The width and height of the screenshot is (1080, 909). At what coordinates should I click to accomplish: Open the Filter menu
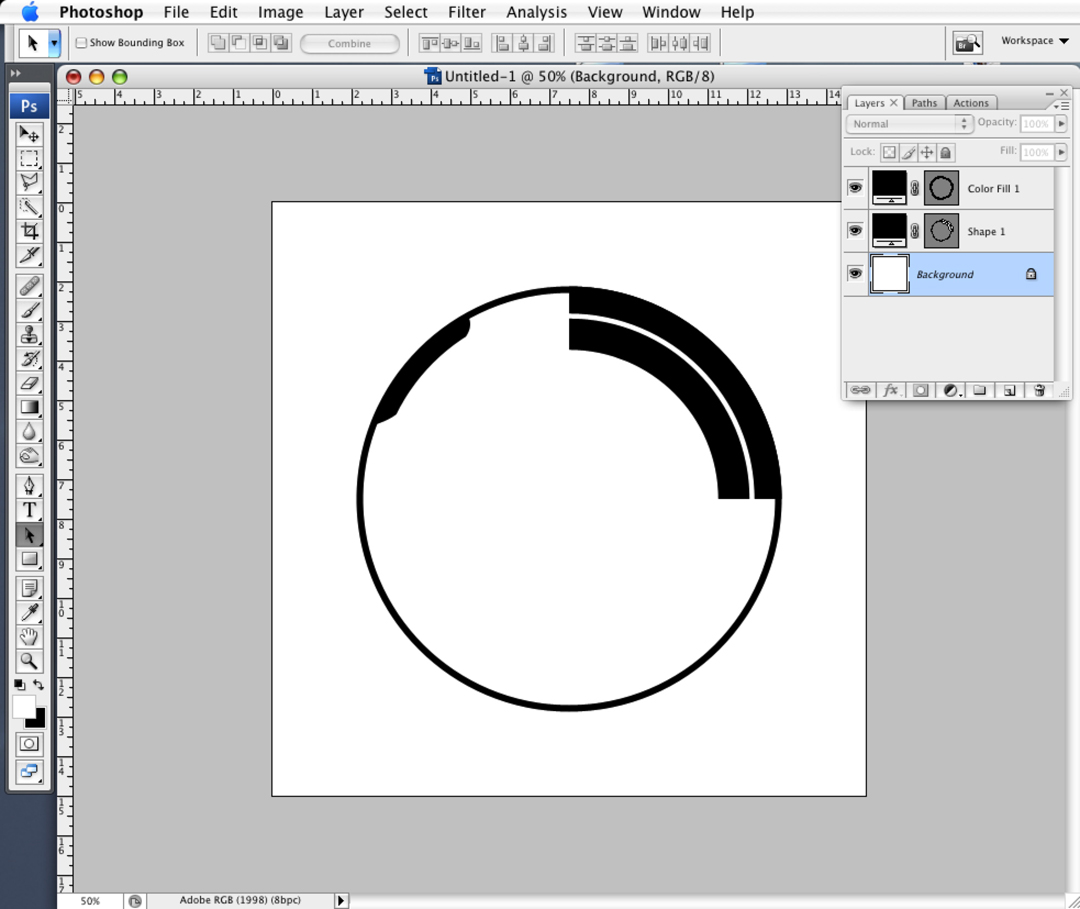pyautogui.click(x=466, y=12)
